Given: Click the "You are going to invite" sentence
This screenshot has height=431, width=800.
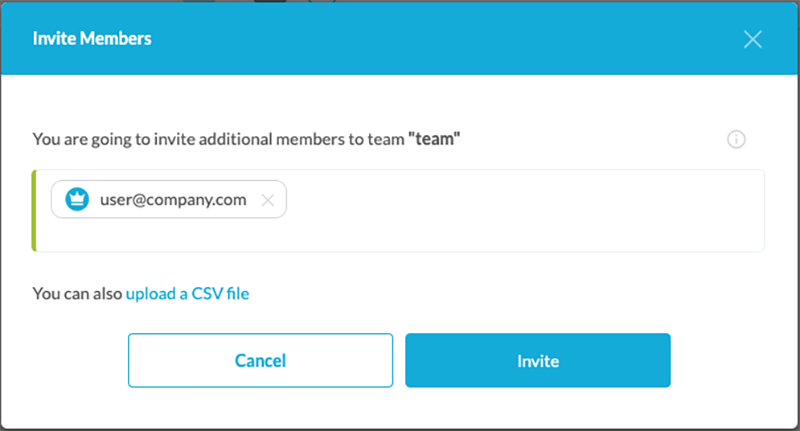Looking at the screenshot, I should pos(150,140).
